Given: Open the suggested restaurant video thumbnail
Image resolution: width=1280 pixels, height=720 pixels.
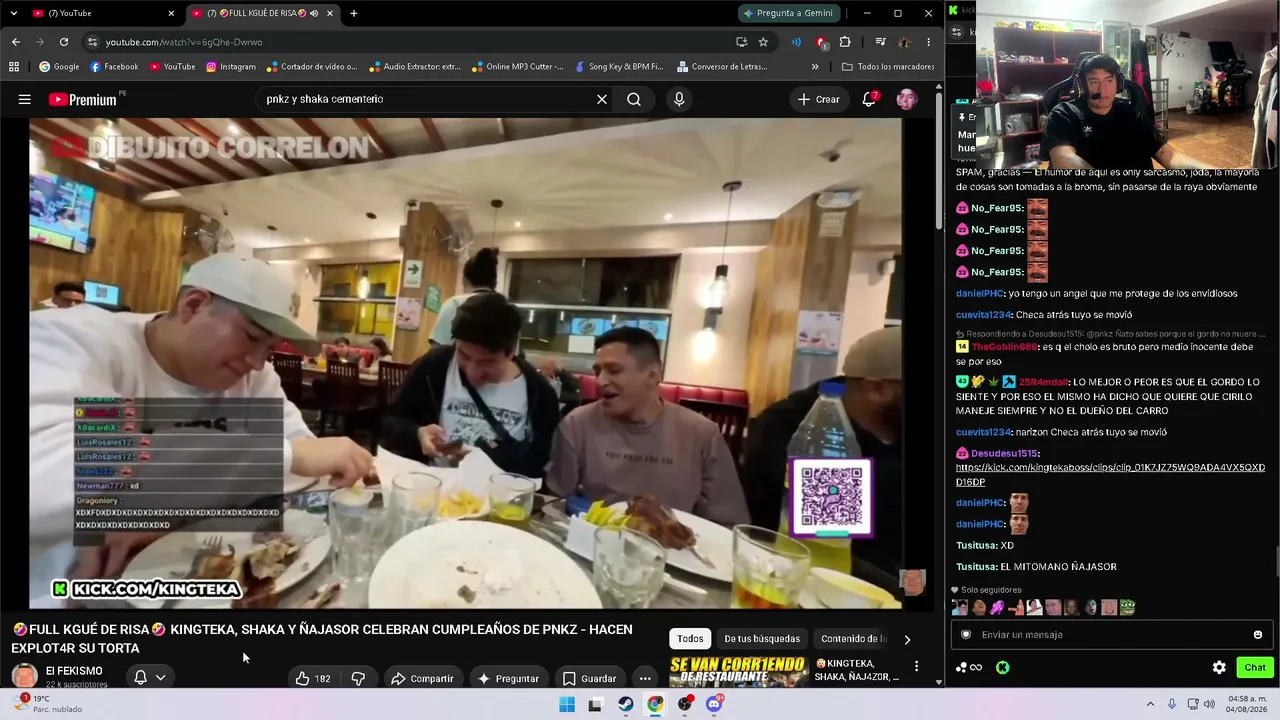Looking at the screenshot, I should click(739, 672).
